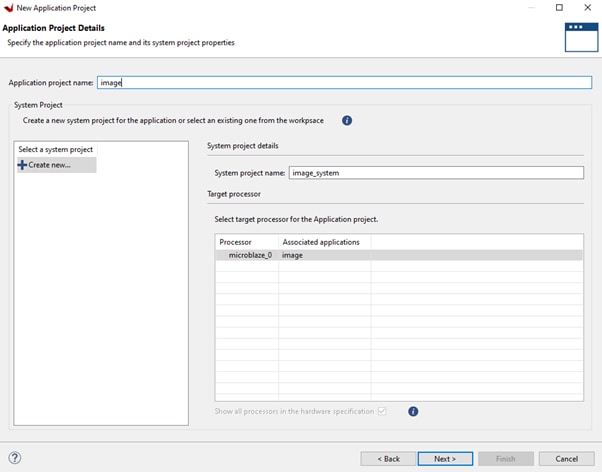This screenshot has width=602, height=472.
Task: Open help via the question mark icon
Action: click(x=14, y=458)
